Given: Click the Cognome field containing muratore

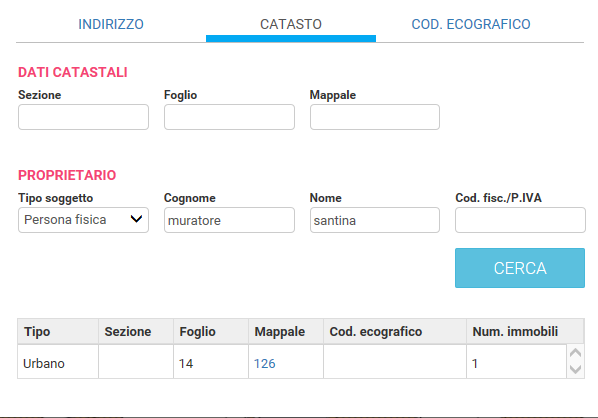Looking at the screenshot, I should coord(229,220).
